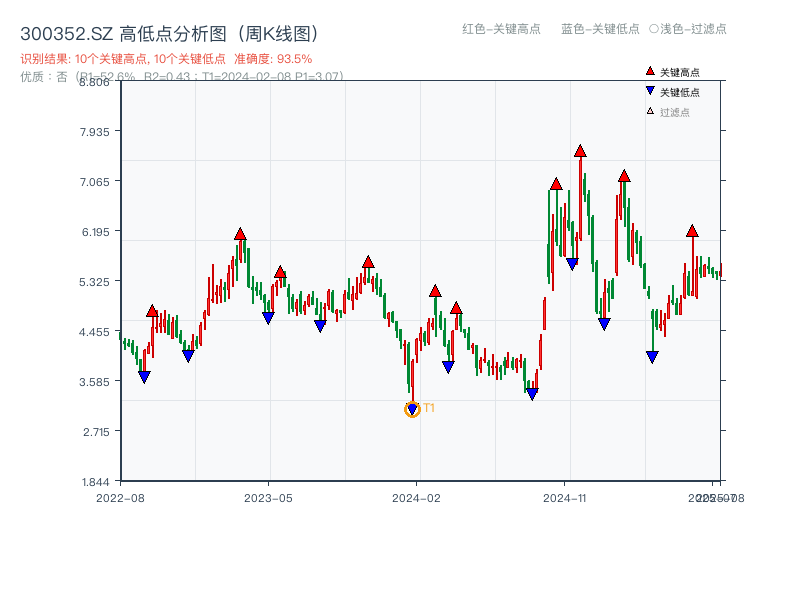Screen dimensions: 800x600
Task: Click the 7.065 y-axis label
Action: pos(94,182)
